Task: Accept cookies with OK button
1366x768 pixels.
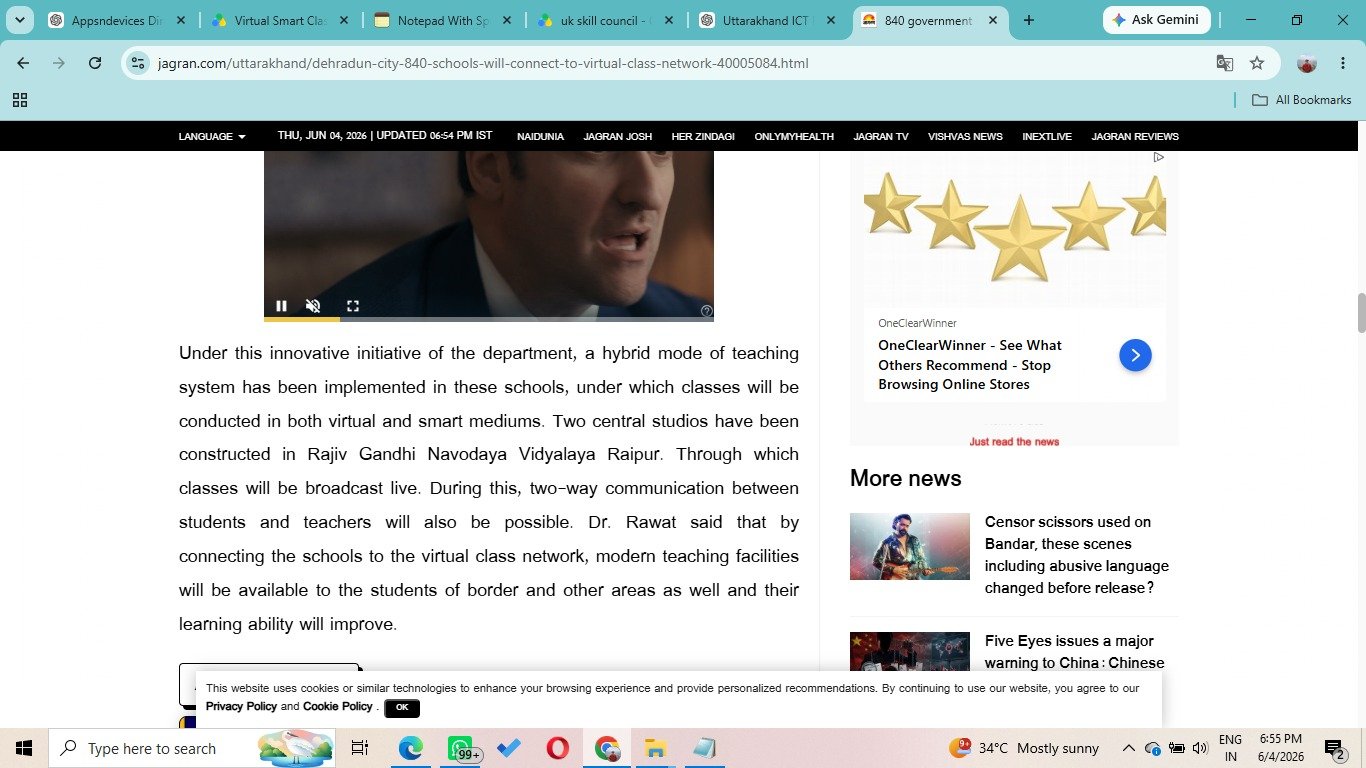Action: (402, 707)
